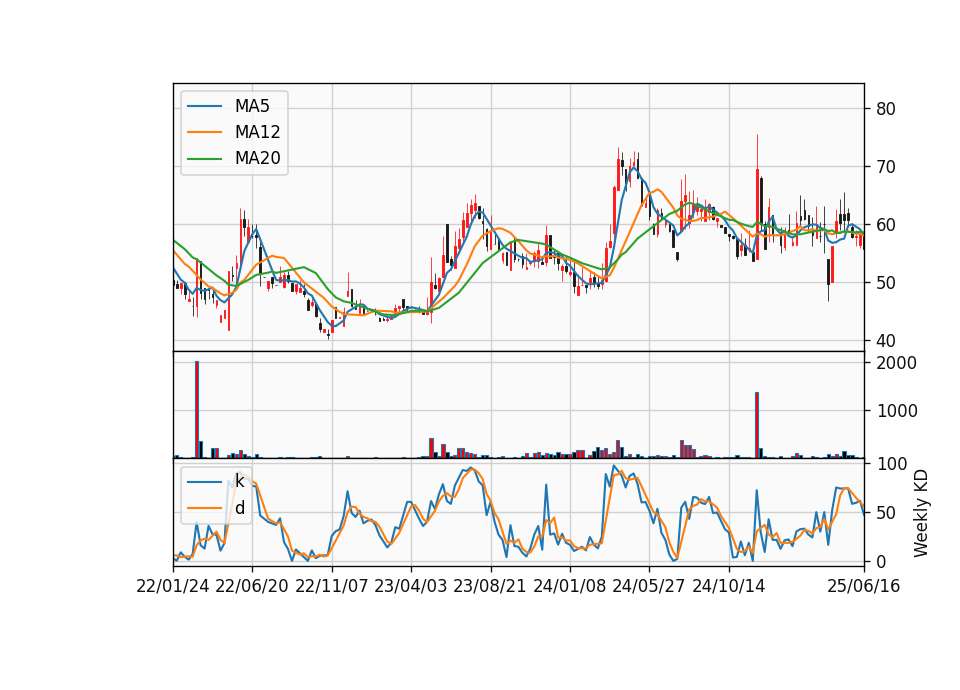The width and height of the screenshot is (960, 690).
Task: Click the 23/08/21 date tick label
Action: (490, 586)
